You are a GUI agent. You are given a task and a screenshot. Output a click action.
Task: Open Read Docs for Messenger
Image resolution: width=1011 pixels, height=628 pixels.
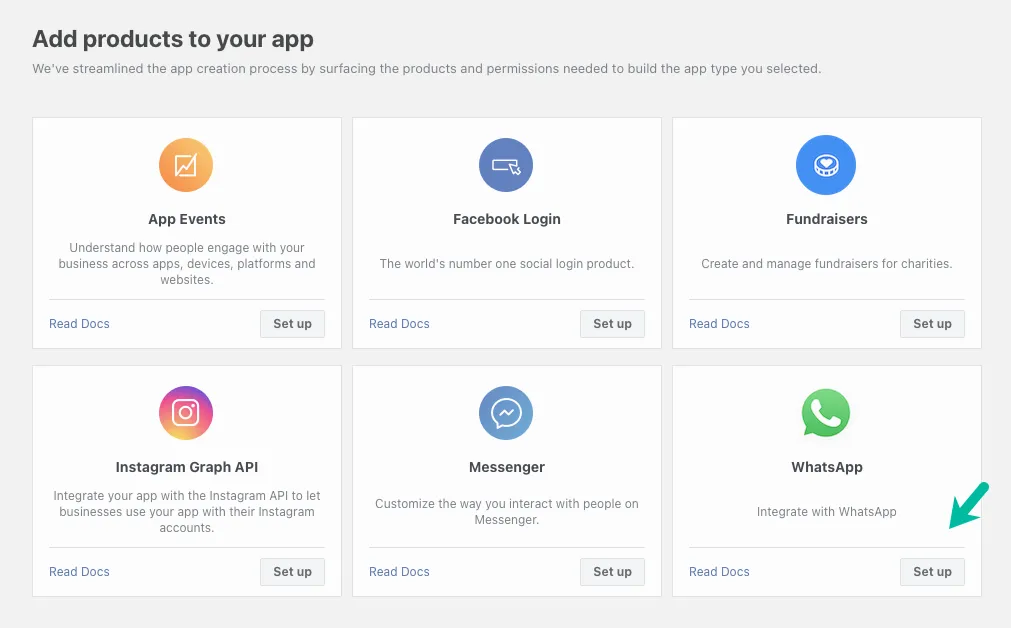(398, 571)
